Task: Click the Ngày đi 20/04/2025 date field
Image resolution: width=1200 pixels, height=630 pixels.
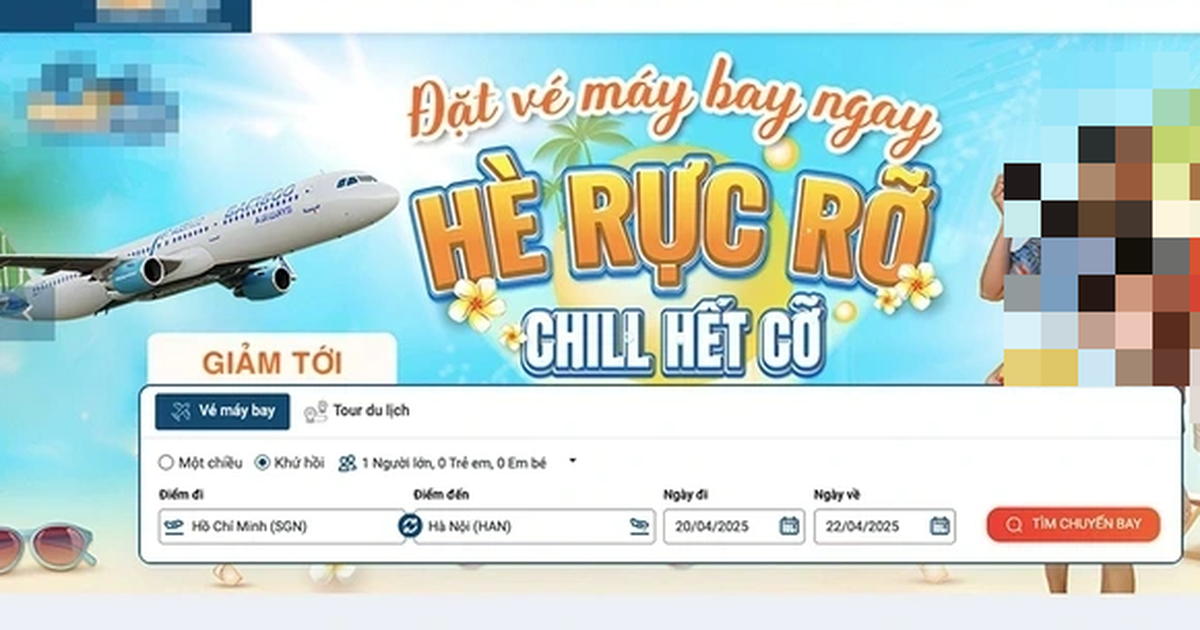Action: (734, 526)
